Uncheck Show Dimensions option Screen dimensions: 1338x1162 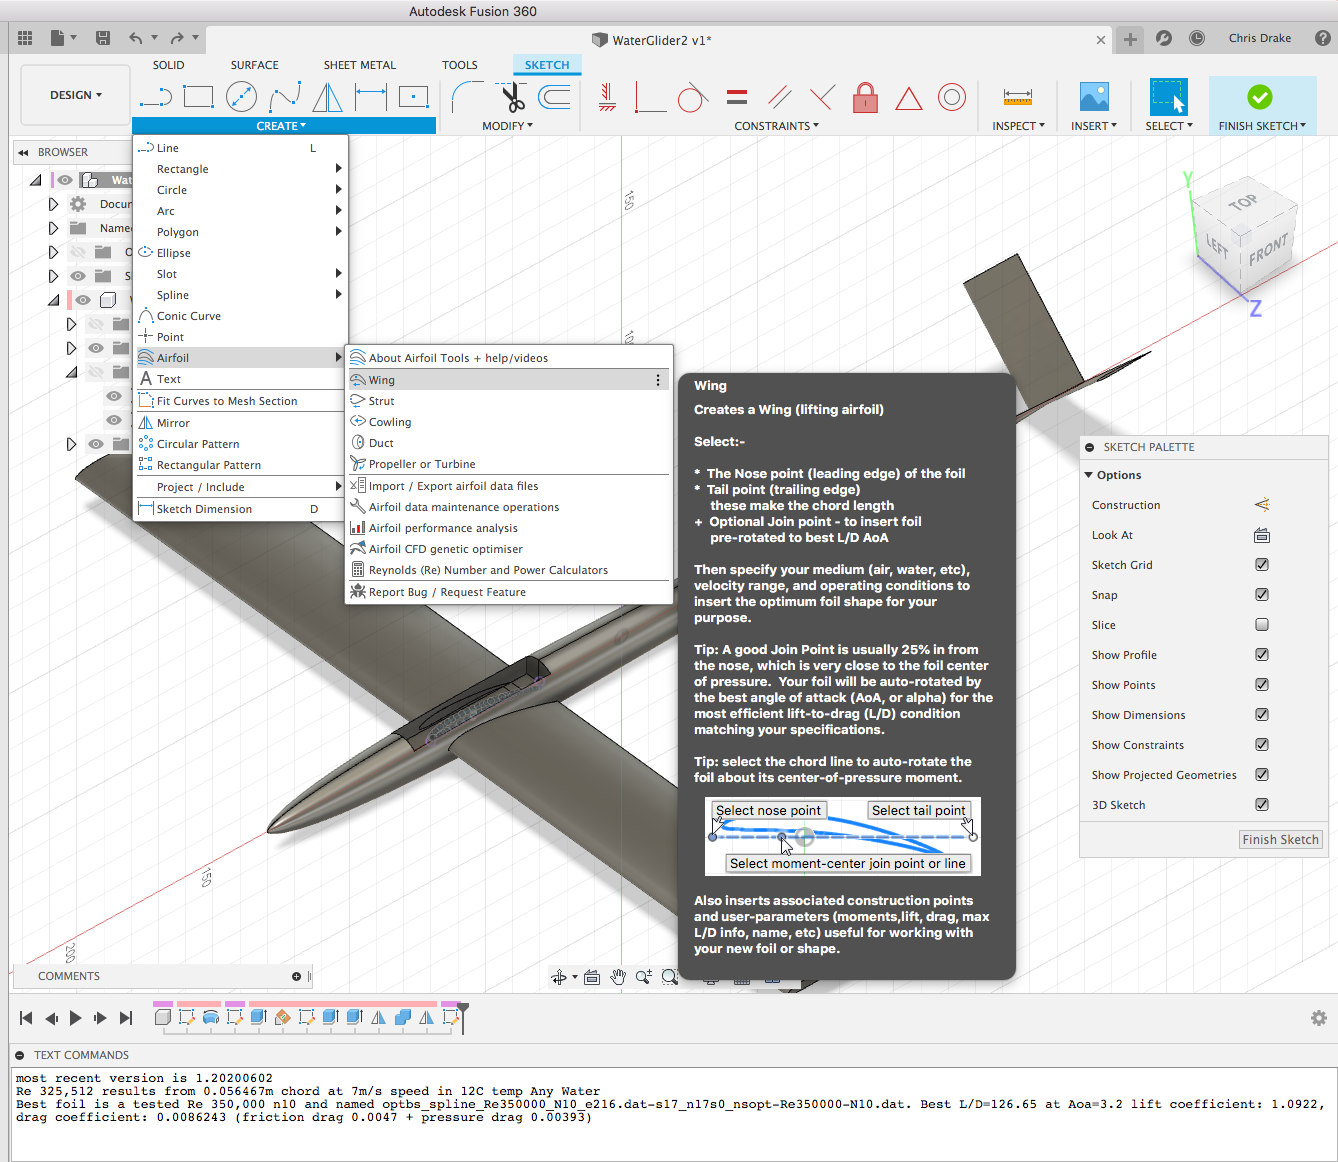(x=1262, y=715)
